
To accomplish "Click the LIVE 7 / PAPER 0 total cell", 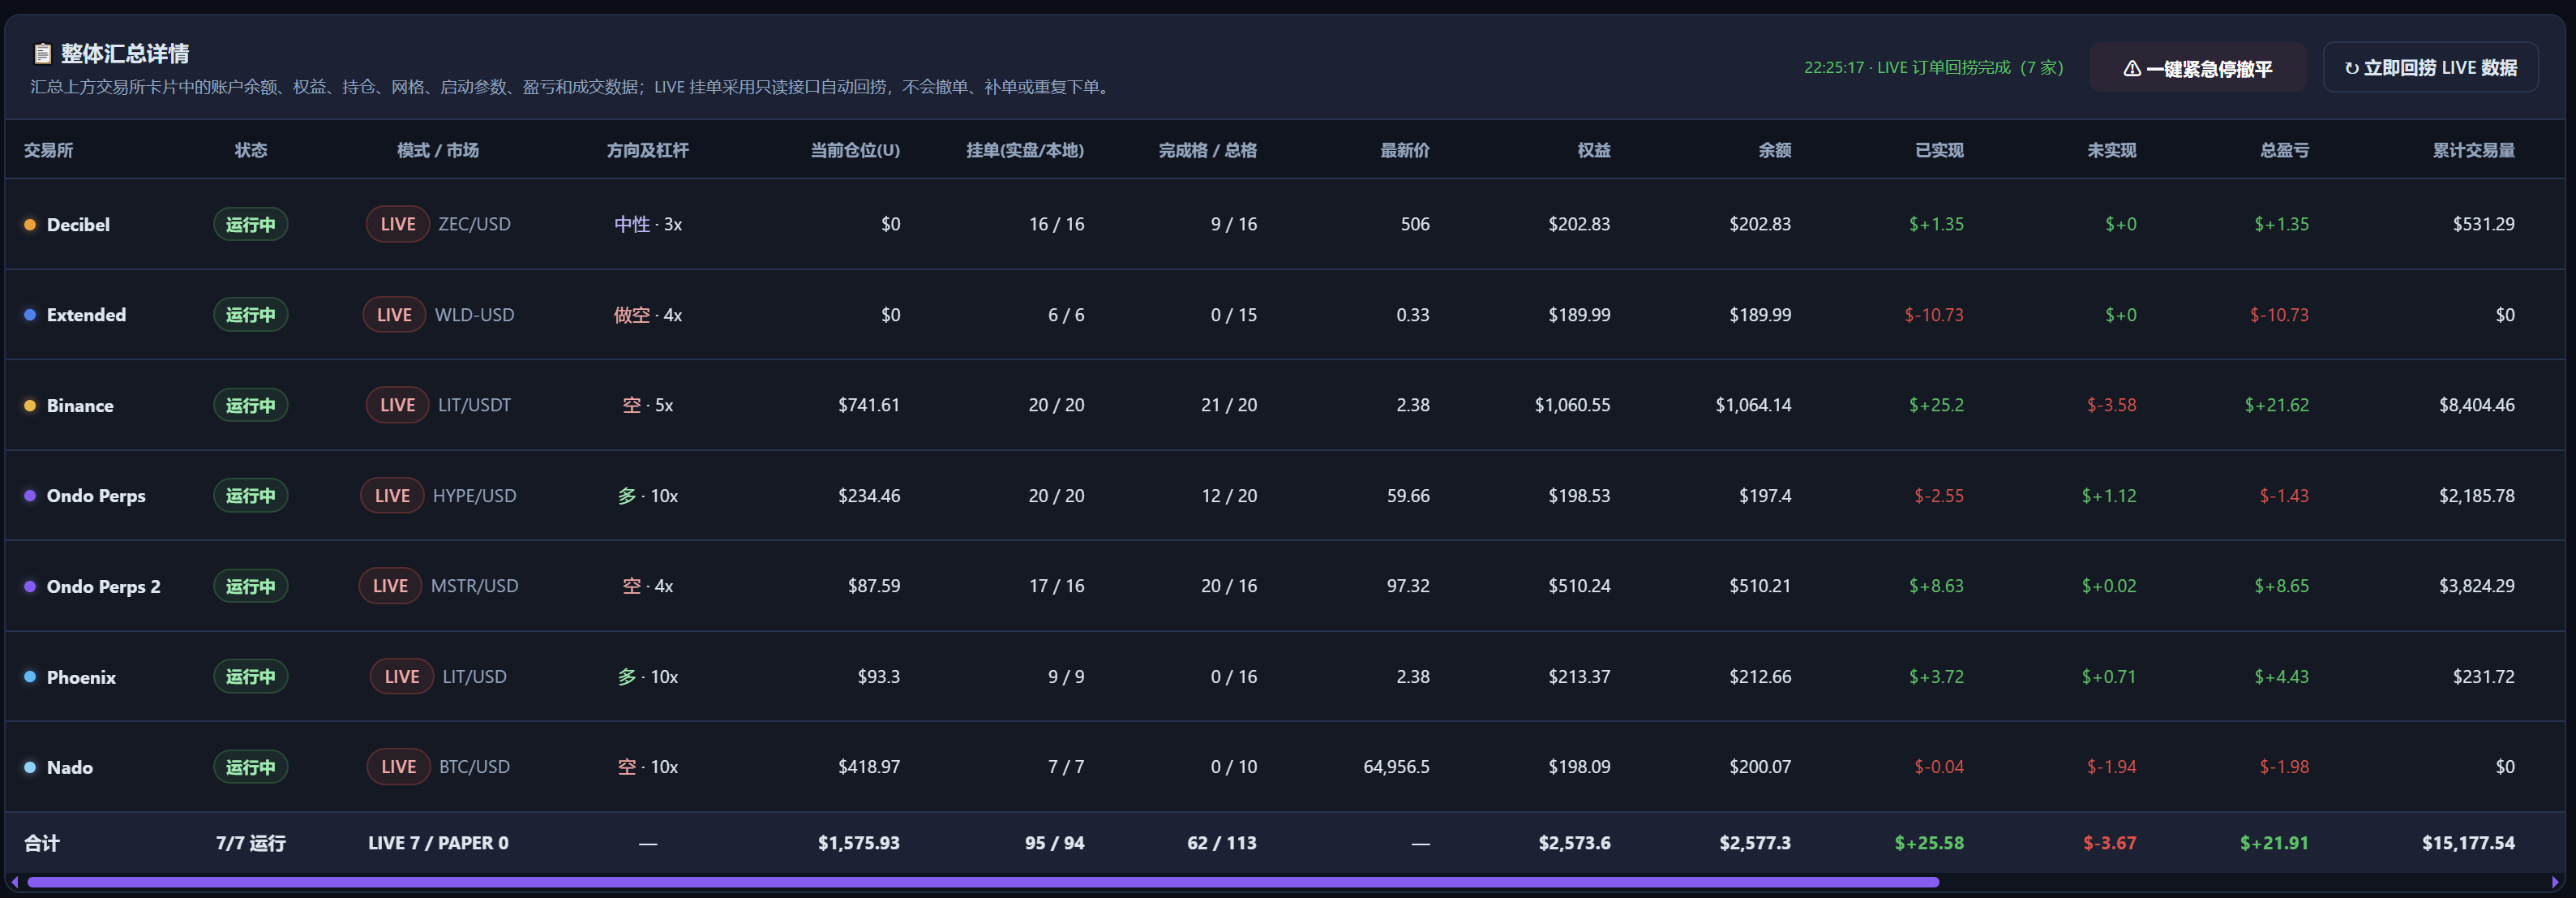I will coord(438,843).
